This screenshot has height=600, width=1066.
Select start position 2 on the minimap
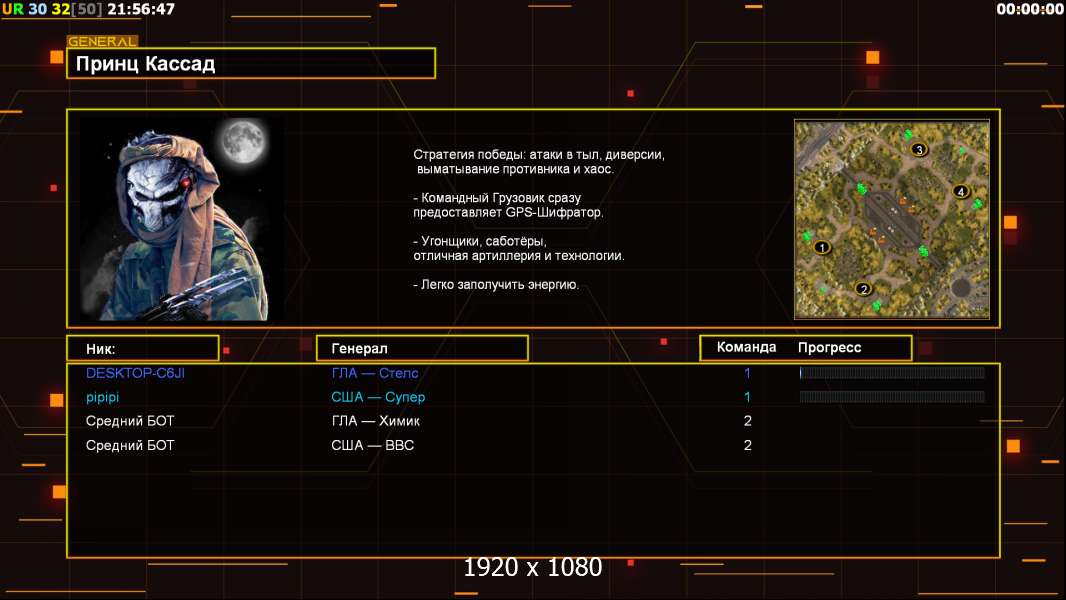coord(863,289)
